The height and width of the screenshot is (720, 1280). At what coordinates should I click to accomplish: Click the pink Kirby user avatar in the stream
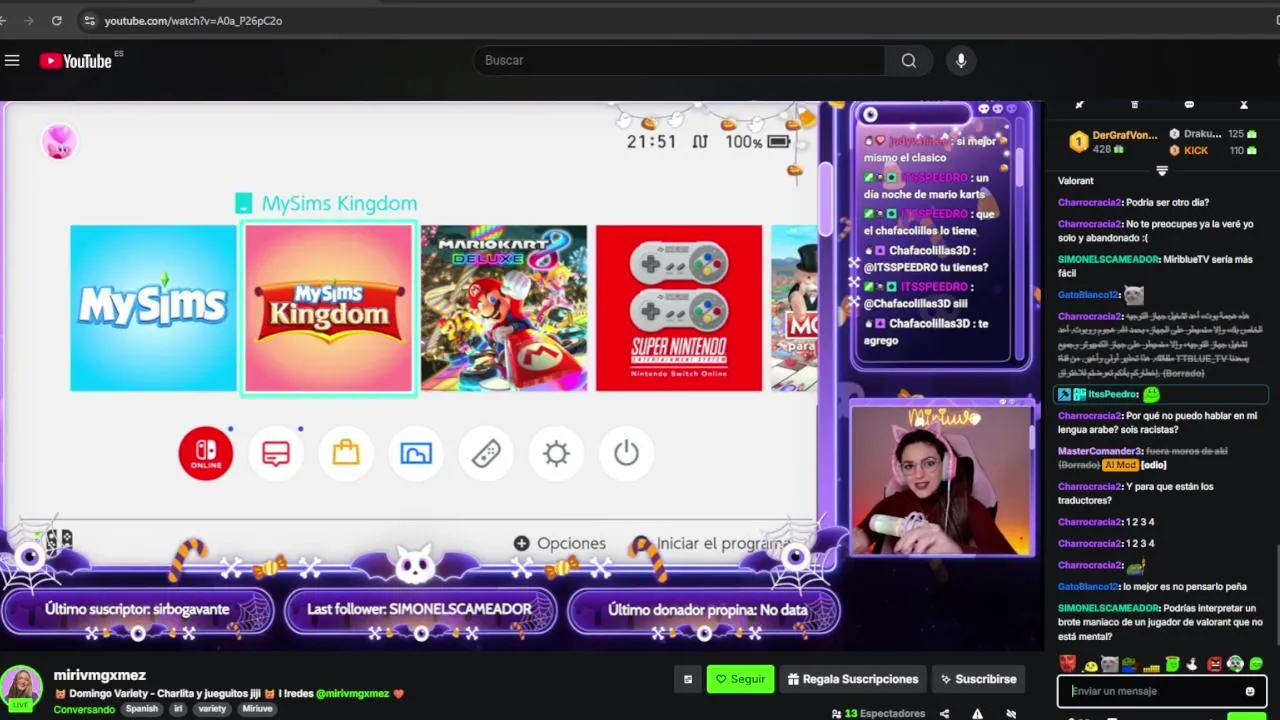[59, 142]
